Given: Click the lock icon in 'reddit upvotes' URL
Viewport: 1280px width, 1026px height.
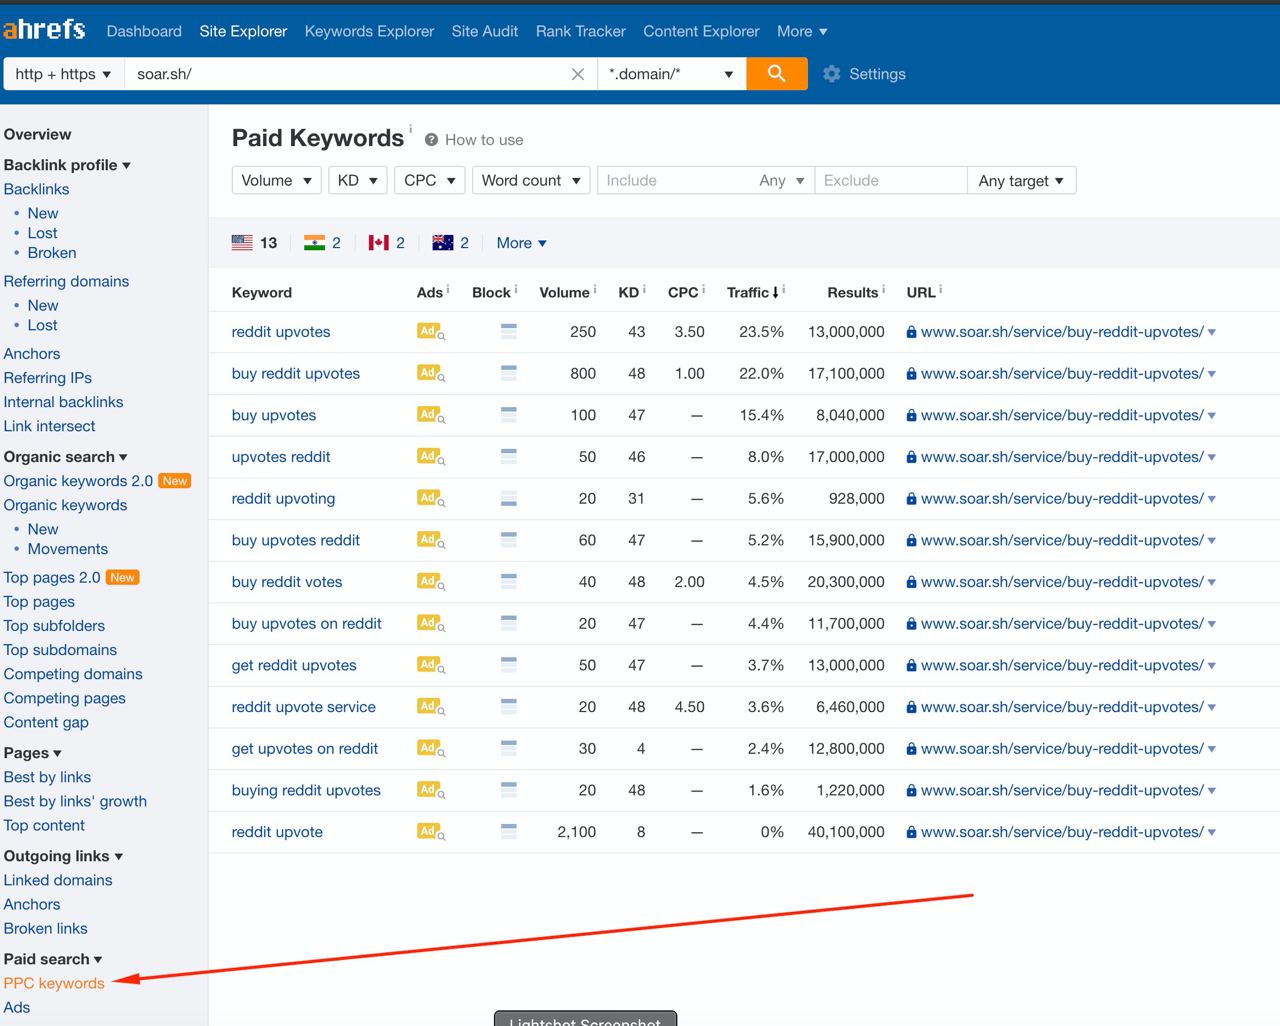Looking at the screenshot, I should pyautogui.click(x=911, y=332).
